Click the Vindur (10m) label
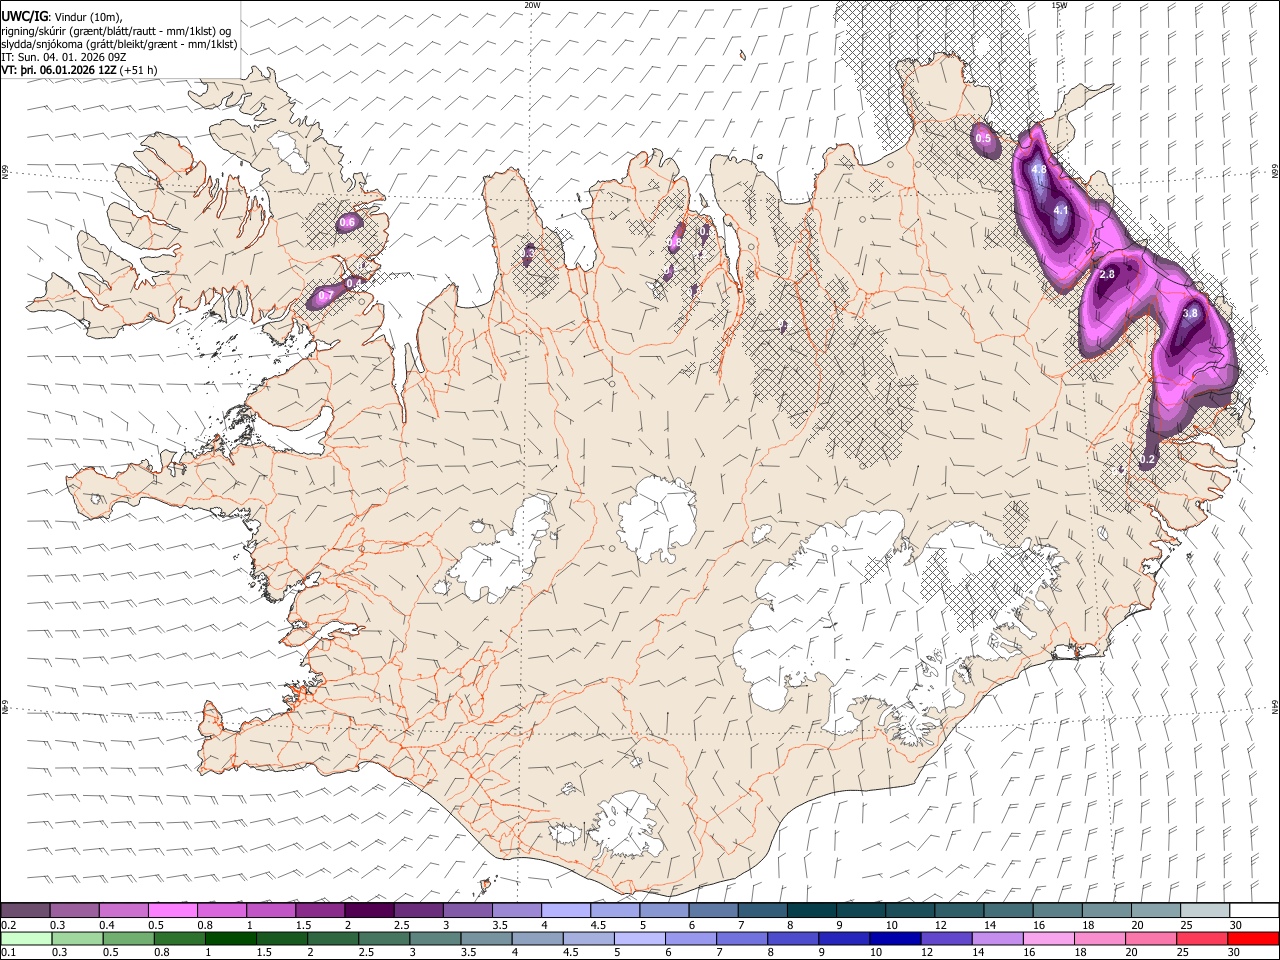Viewport: 1280px width, 960px height. pyautogui.click(x=87, y=17)
